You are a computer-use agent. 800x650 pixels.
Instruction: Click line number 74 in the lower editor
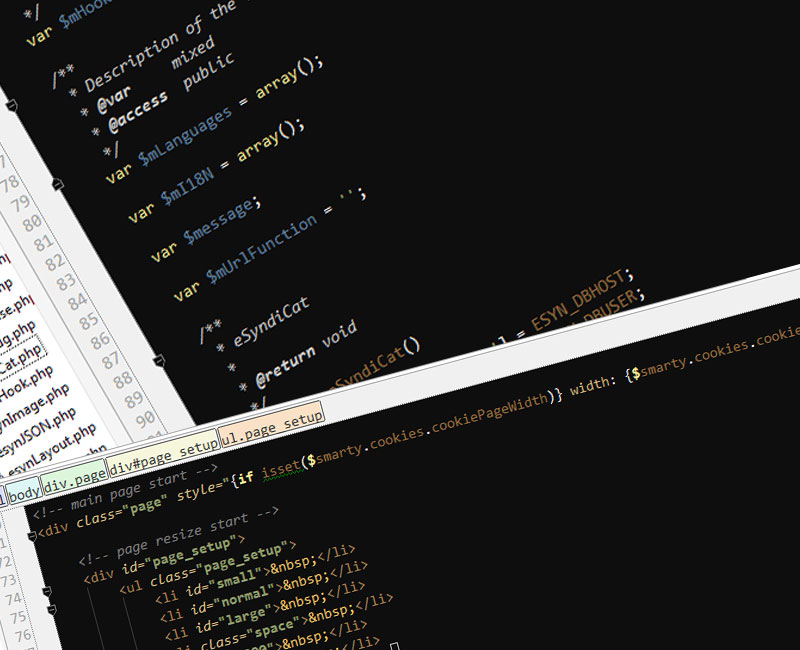click(x=14, y=598)
